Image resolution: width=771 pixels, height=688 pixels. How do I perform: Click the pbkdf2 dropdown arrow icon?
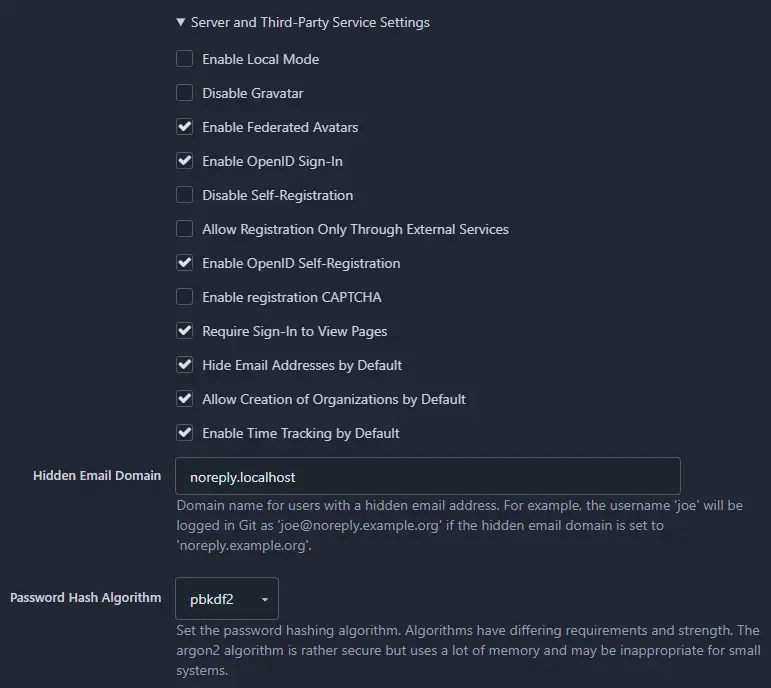coord(265,600)
